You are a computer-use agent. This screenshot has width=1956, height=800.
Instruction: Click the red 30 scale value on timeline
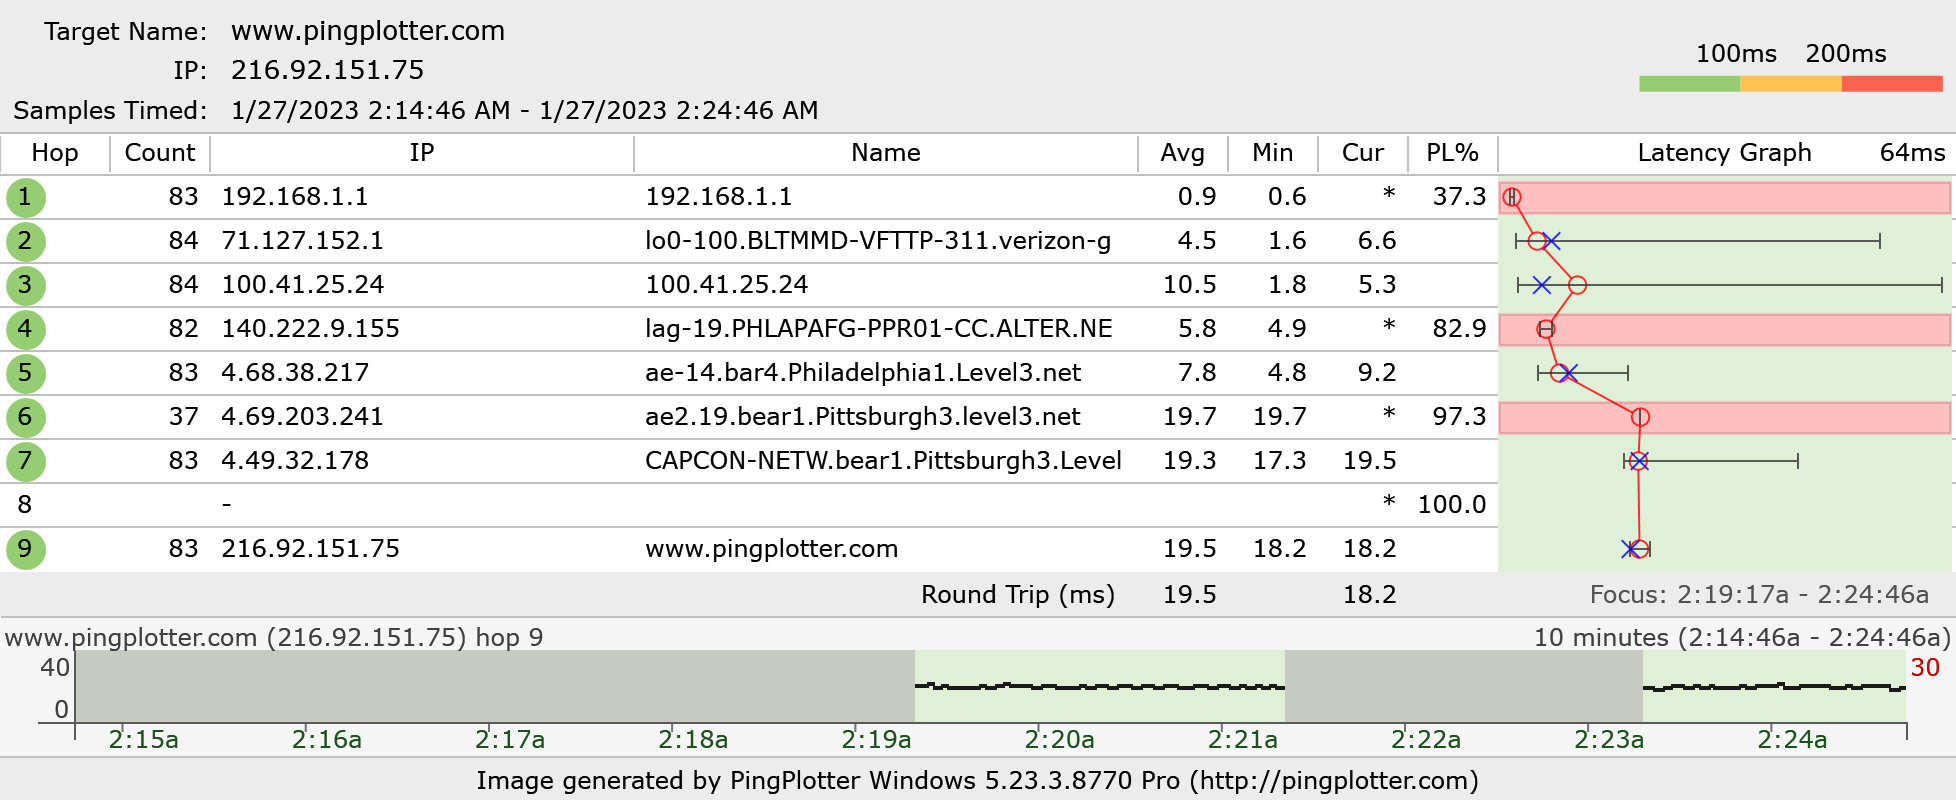1925,668
